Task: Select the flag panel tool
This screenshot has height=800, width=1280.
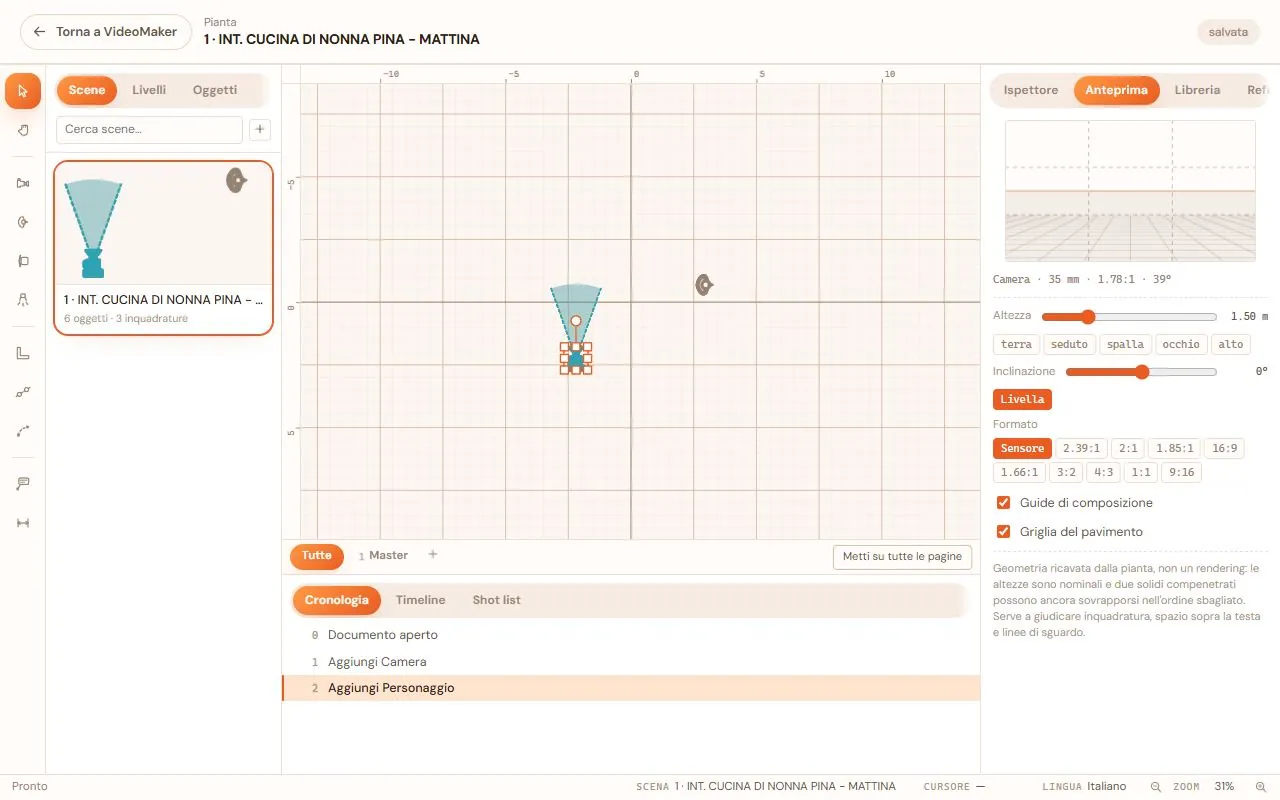Action: 23,261
